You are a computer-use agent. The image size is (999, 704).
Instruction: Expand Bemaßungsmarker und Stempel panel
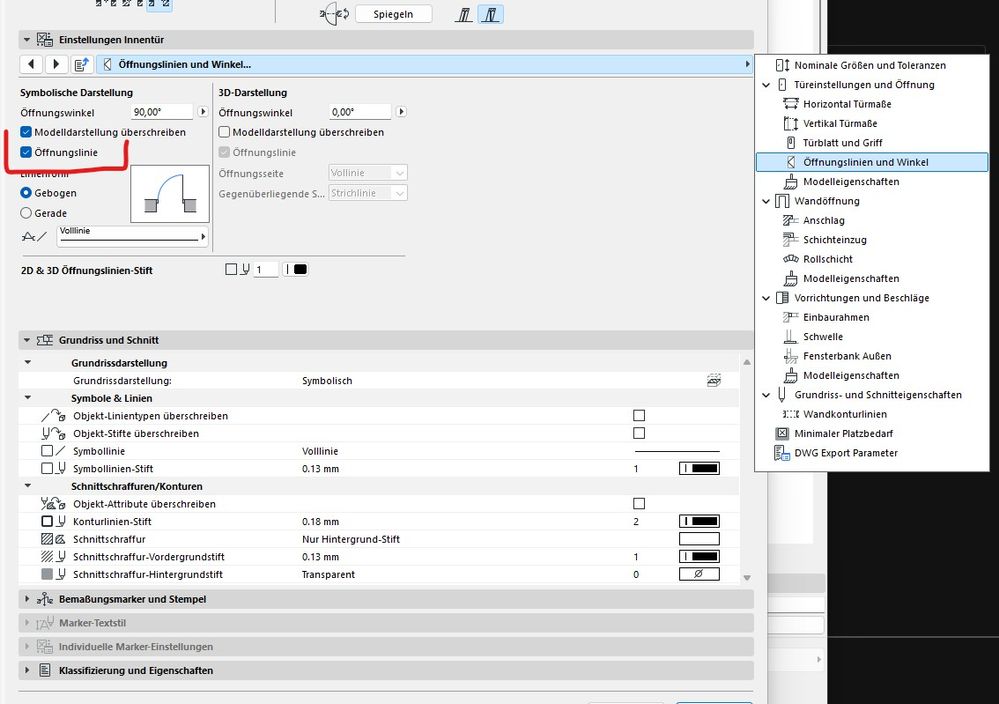point(27,599)
